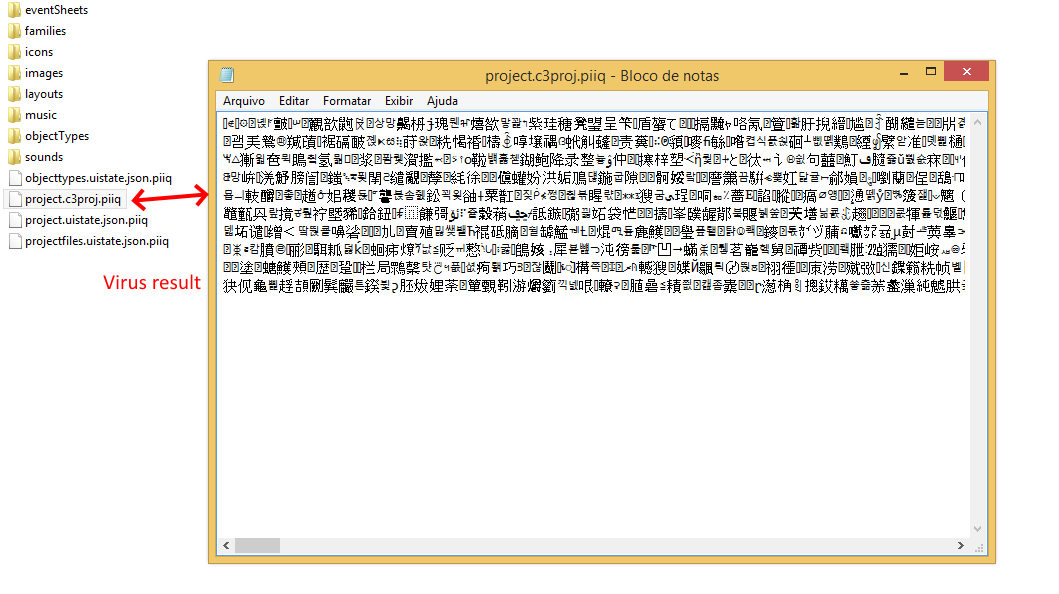Select file name project.c3proj.piiq
This screenshot has height=594, width=1059.
73,199
